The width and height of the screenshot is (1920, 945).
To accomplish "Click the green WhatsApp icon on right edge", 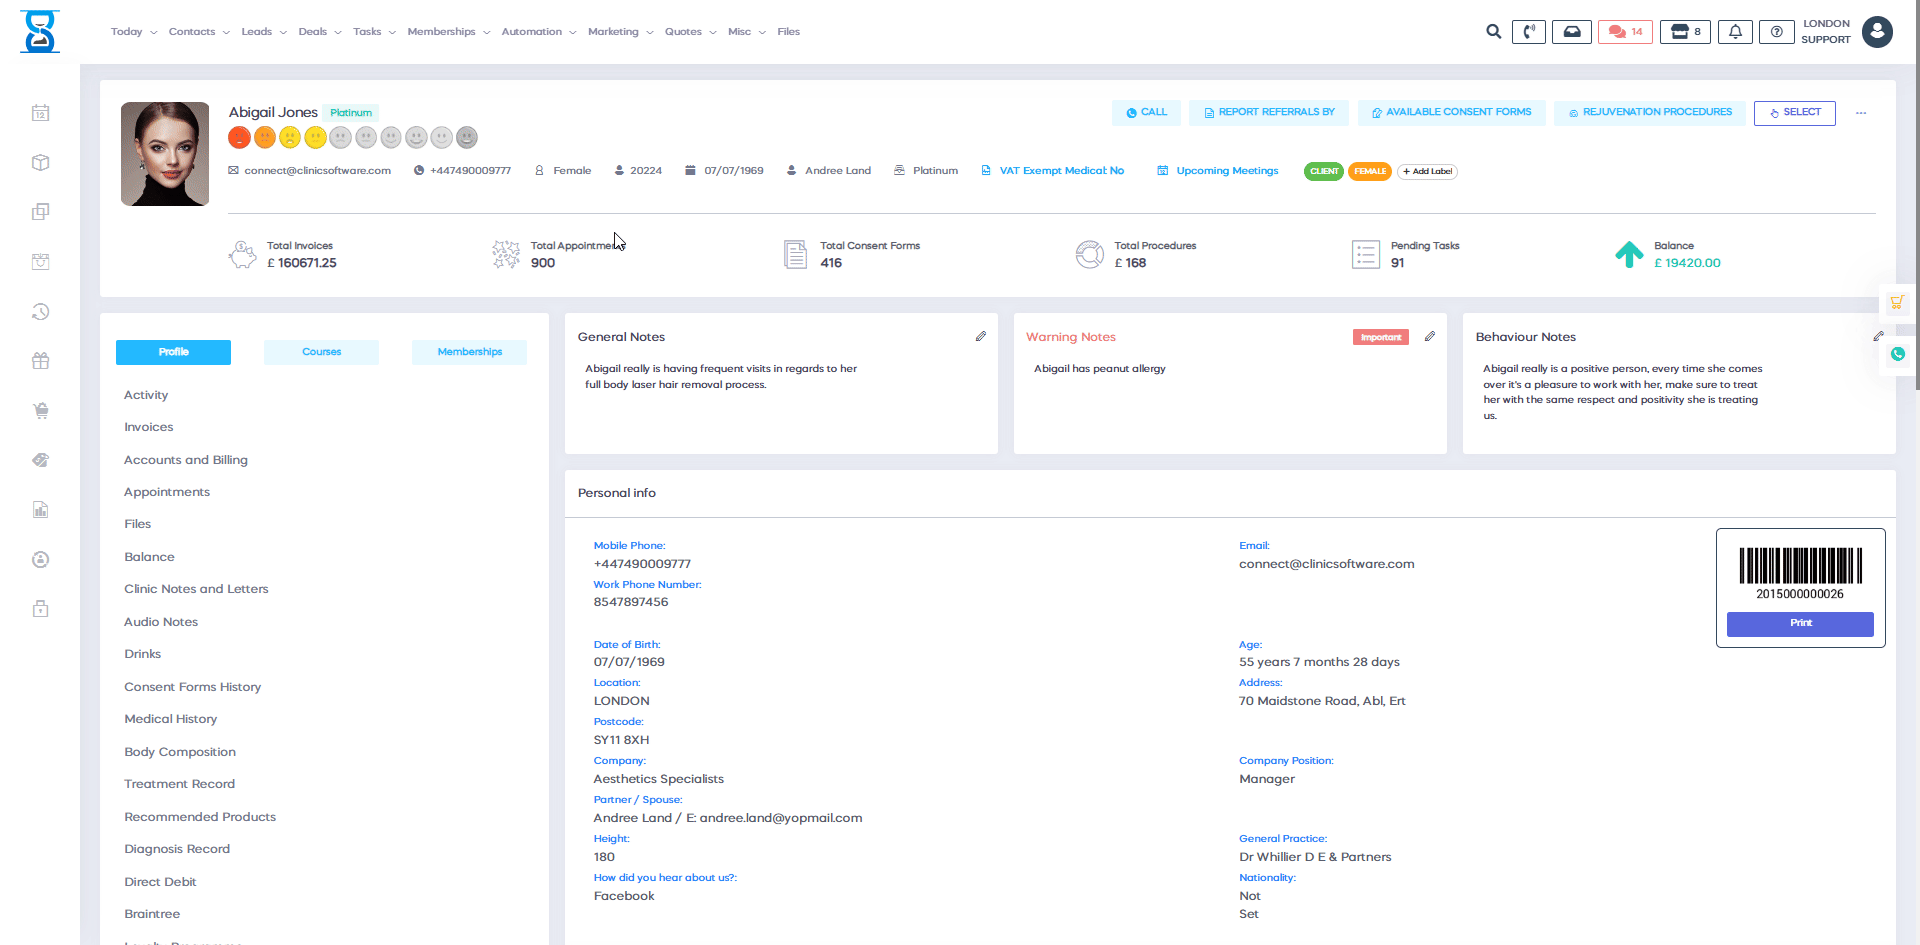I will [1897, 354].
